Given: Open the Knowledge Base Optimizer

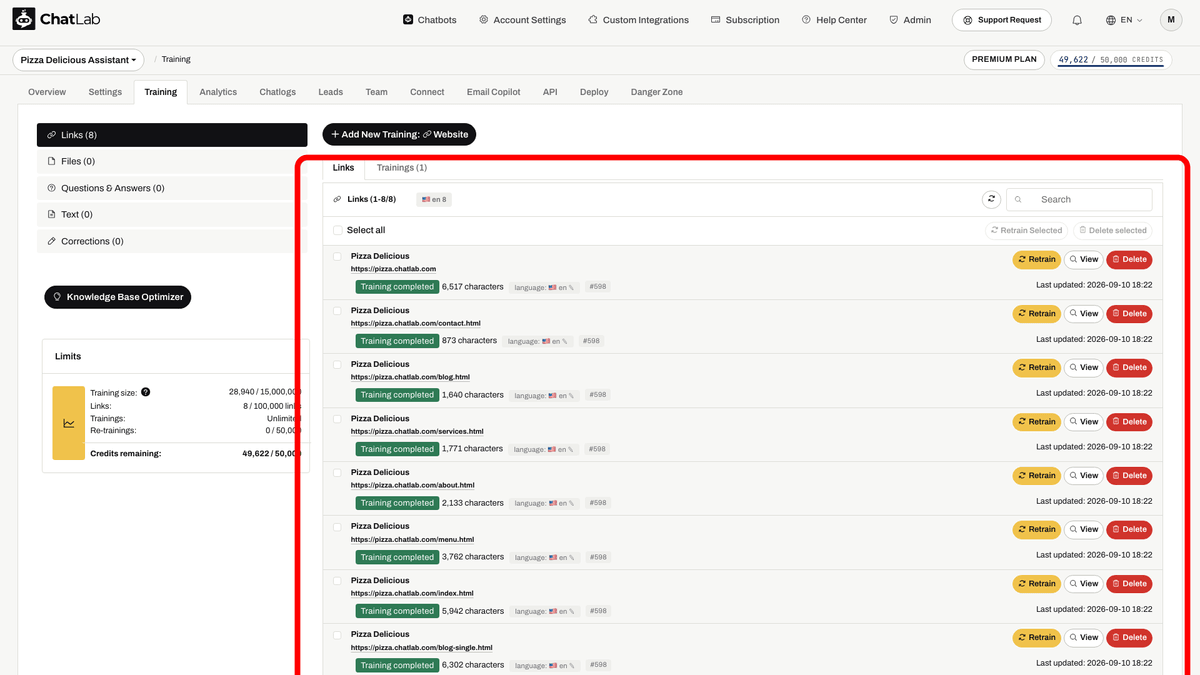Looking at the screenshot, I should click(117, 297).
